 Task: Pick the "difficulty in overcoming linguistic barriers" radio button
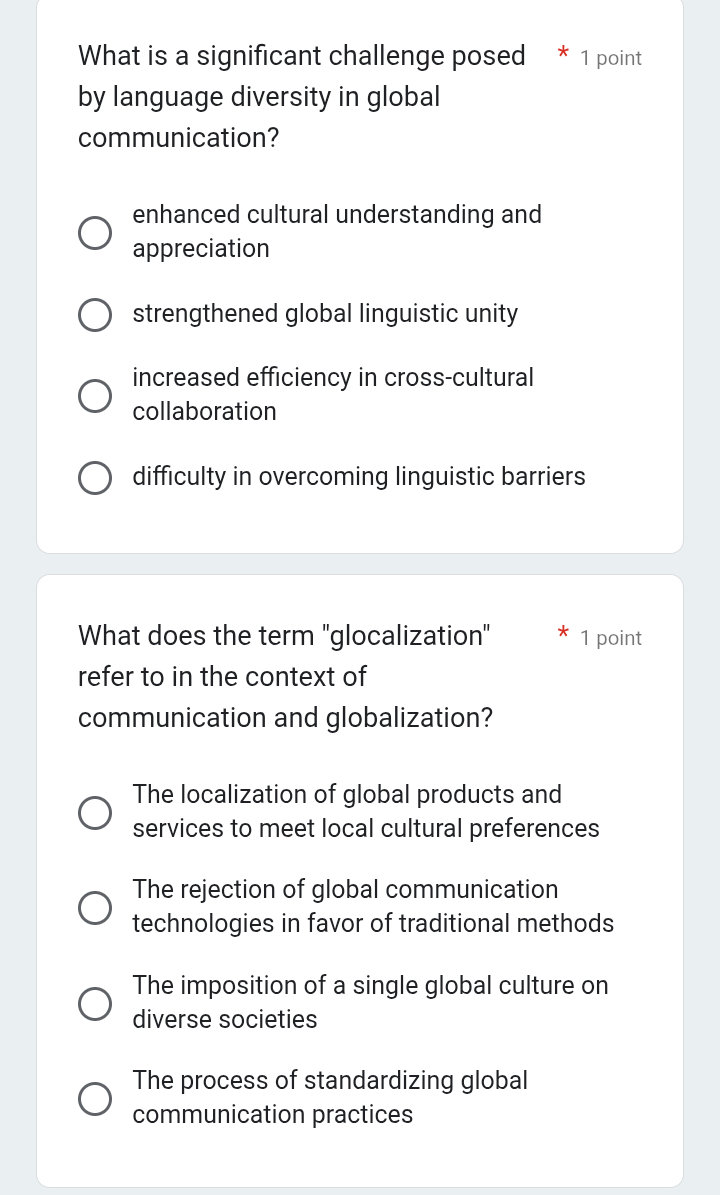[x=96, y=478]
